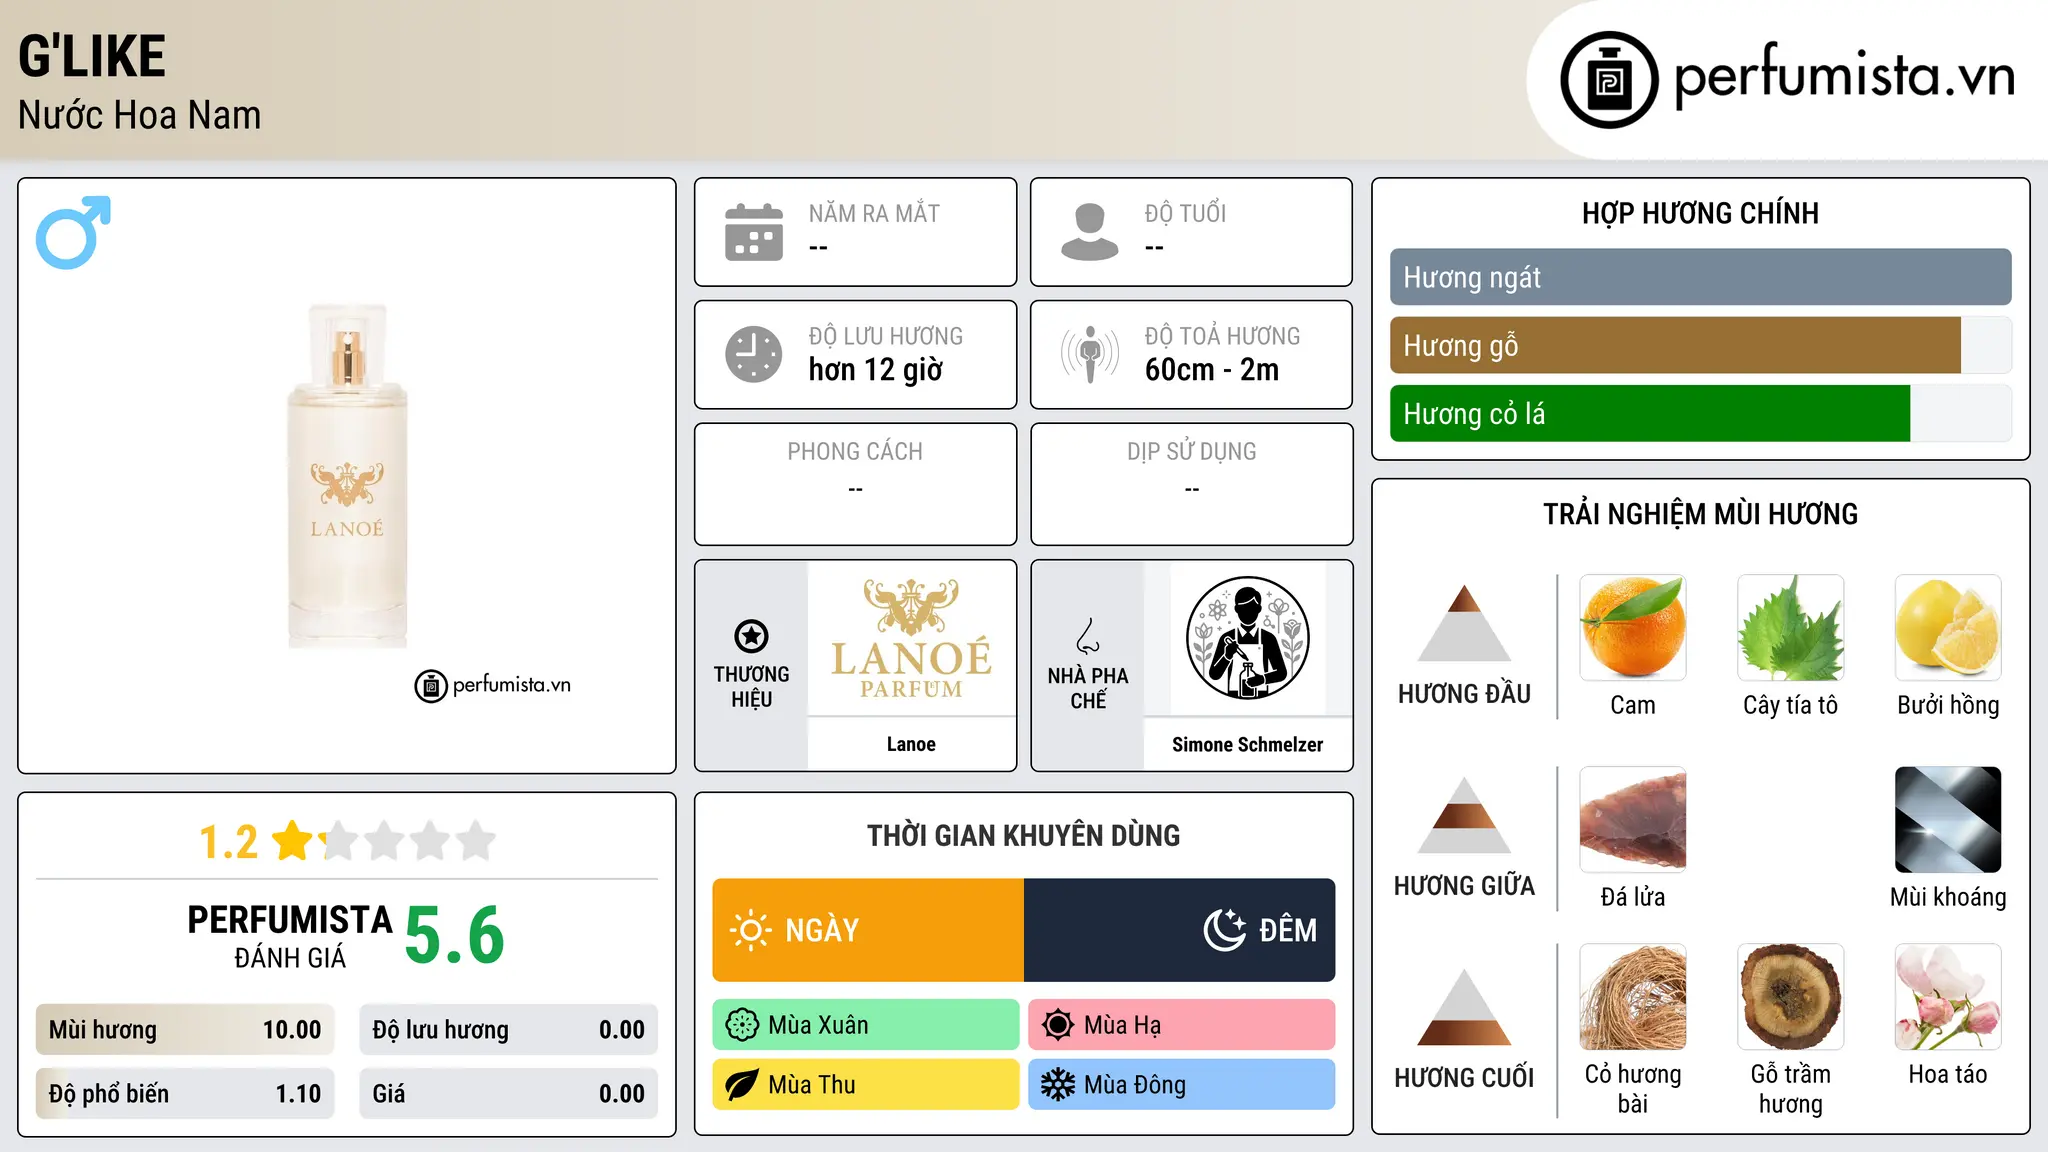This screenshot has width=2048, height=1152.
Task: Click the clock icon beside Độ lưu hương
Action: [x=754, y=354]
